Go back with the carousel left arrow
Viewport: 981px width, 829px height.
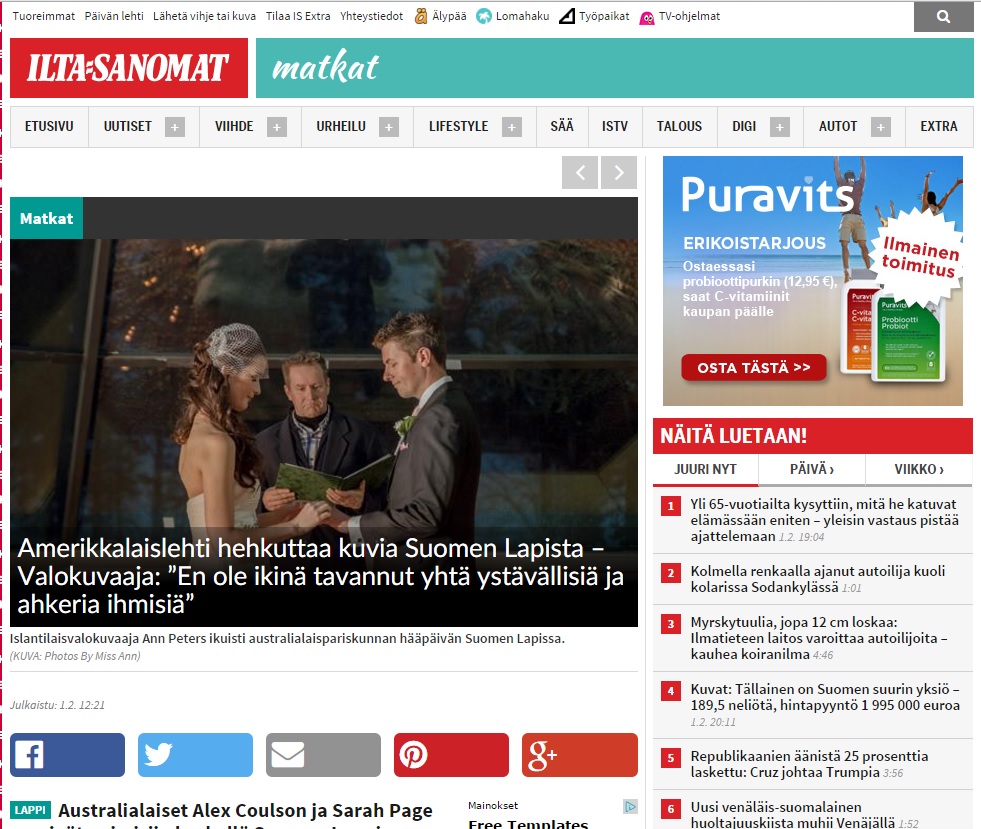(x=580, y=172)
